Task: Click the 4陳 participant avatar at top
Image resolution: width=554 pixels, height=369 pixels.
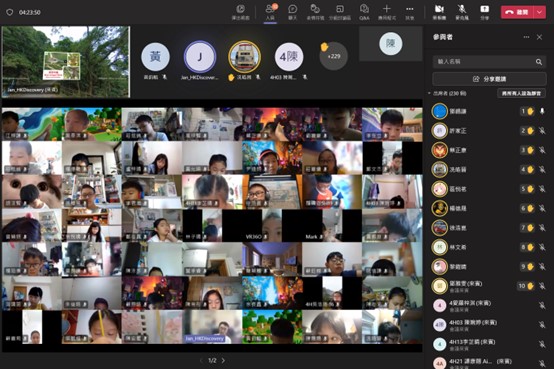Action: click(x=289, y=57)
